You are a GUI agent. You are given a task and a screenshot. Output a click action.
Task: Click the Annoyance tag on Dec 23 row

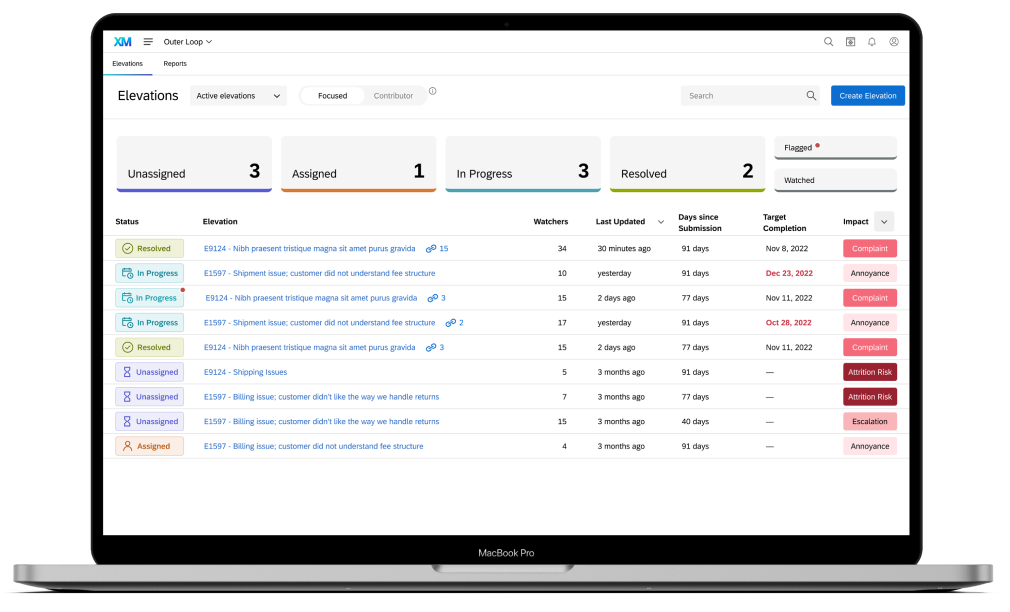870,273
